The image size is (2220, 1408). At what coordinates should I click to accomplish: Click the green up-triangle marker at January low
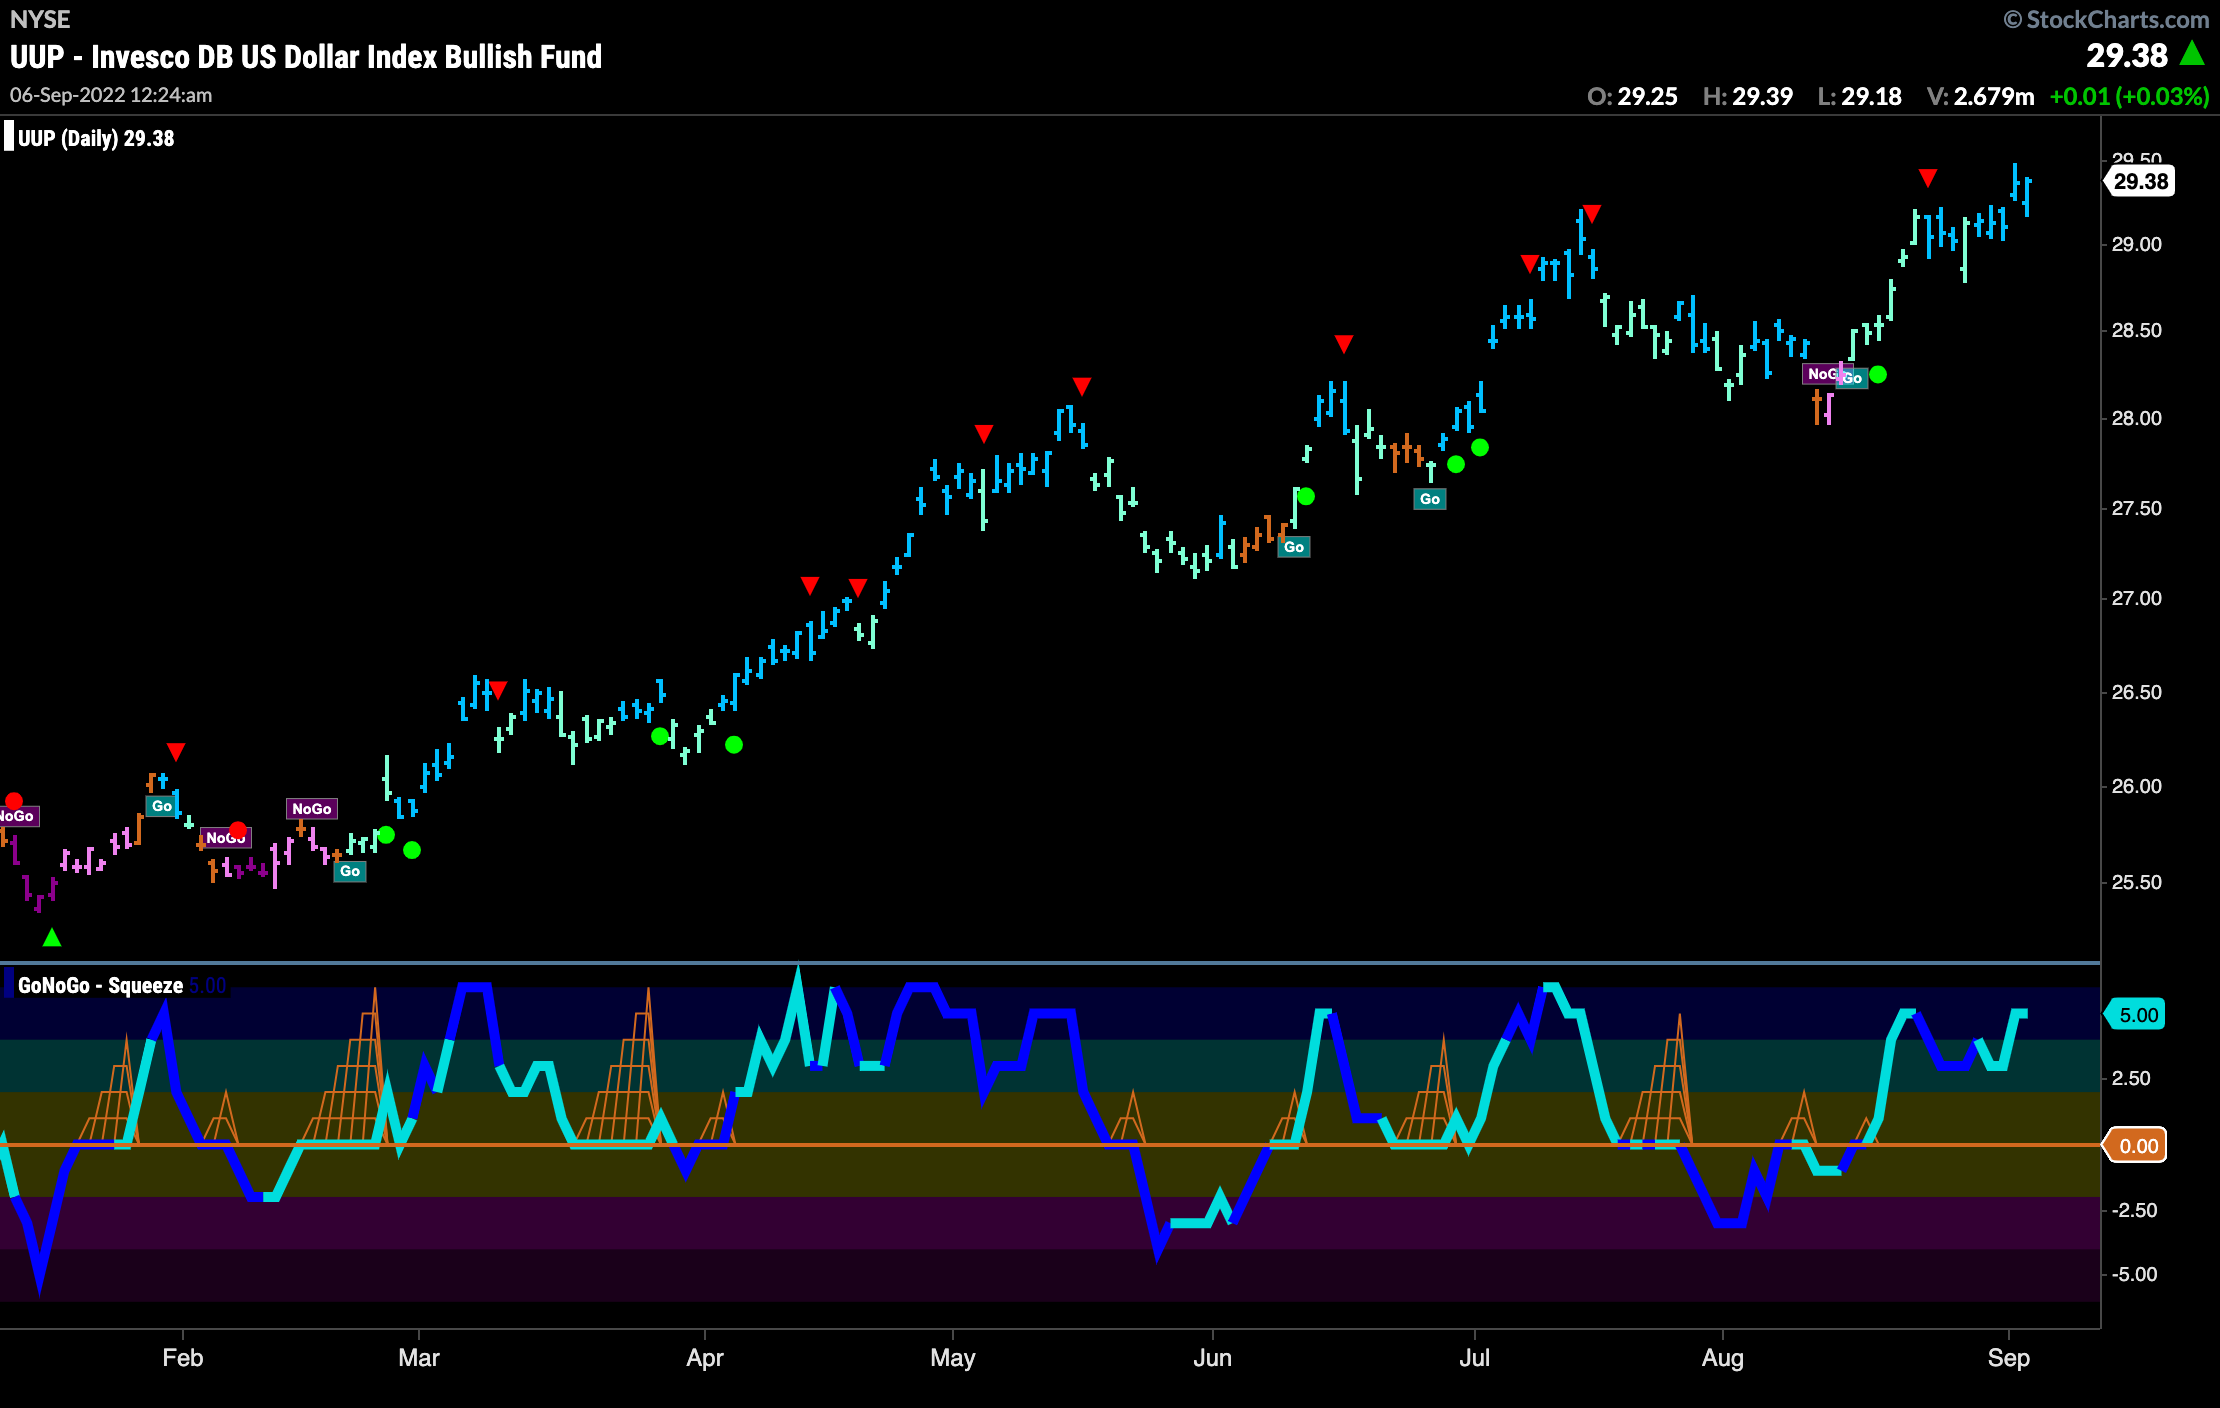coord(52,937)
